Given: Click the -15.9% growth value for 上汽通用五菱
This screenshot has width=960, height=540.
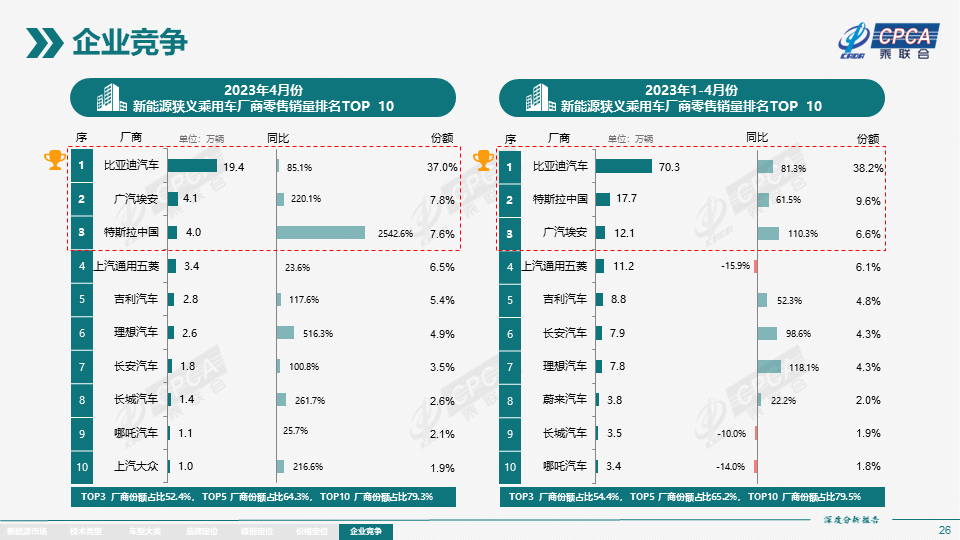Looking at the screenshot, I should click(x=735, y=266).
